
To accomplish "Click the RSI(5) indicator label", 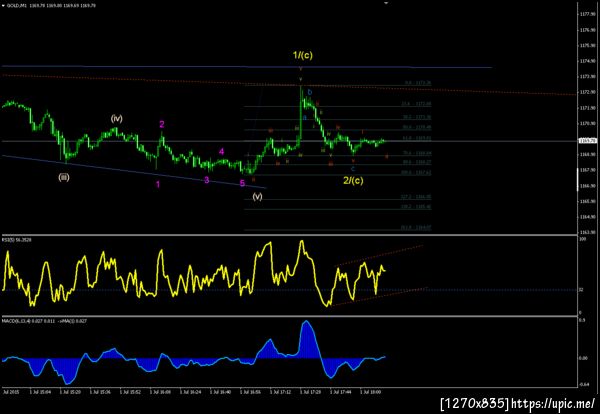I will 16,240.
